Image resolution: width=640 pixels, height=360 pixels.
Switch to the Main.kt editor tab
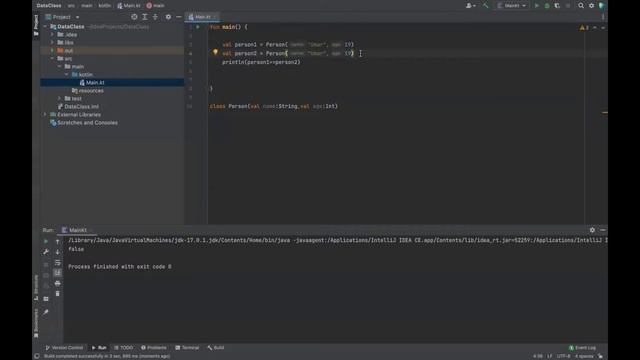pyautogui.click(x=202, y=17)
